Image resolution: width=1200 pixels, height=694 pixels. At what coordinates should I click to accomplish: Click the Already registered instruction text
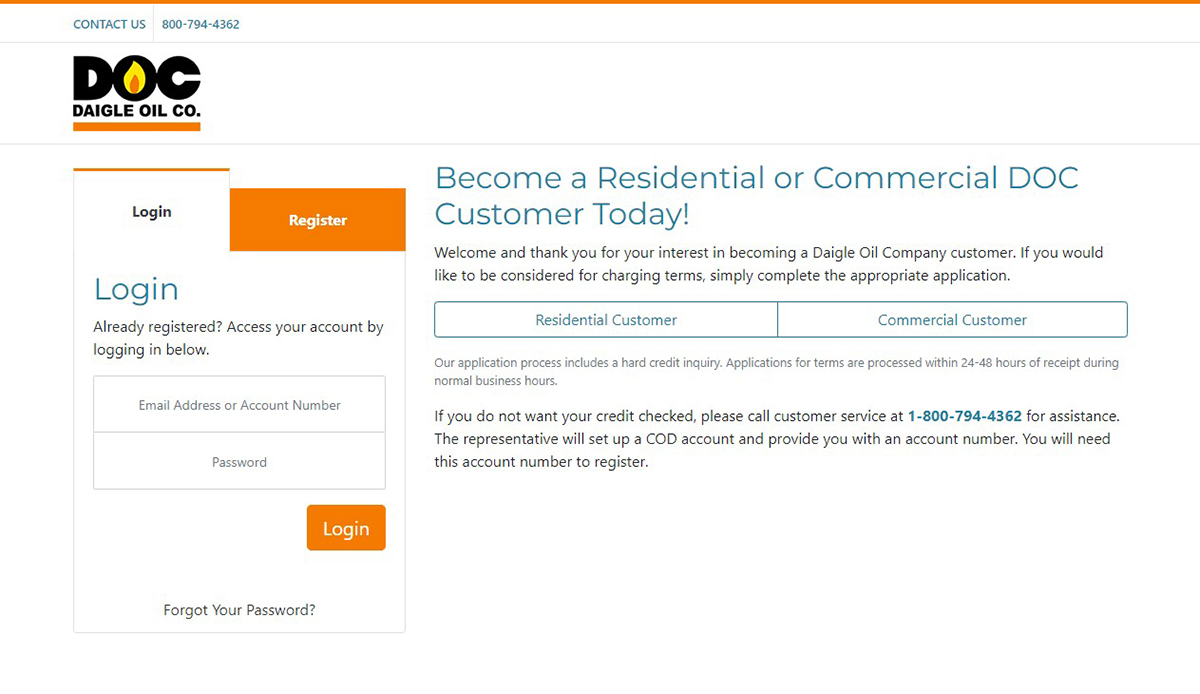(238, 338)
